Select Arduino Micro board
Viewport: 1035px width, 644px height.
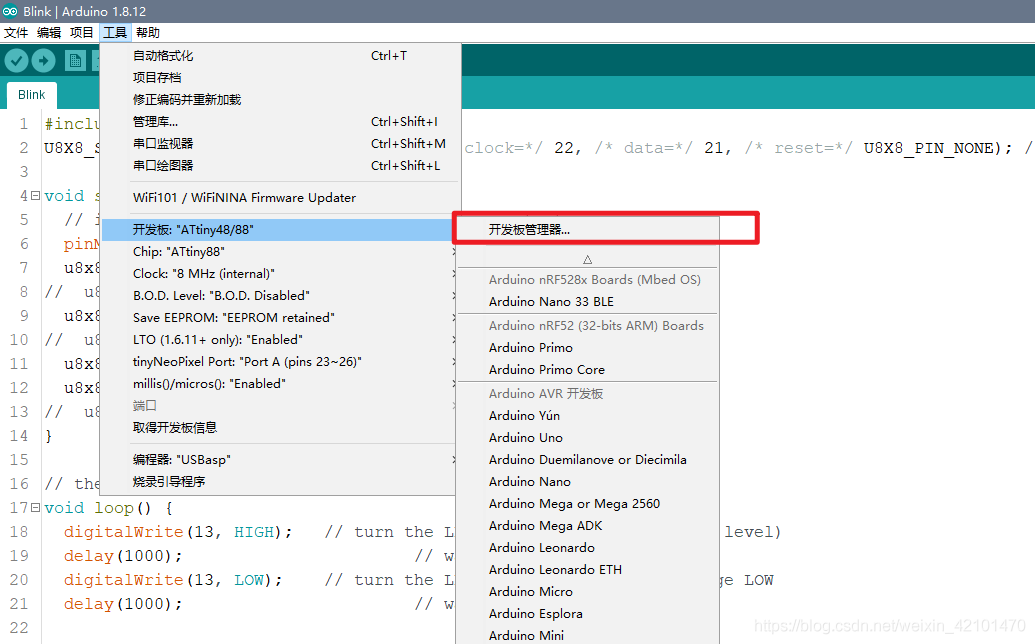click(587, 592)
